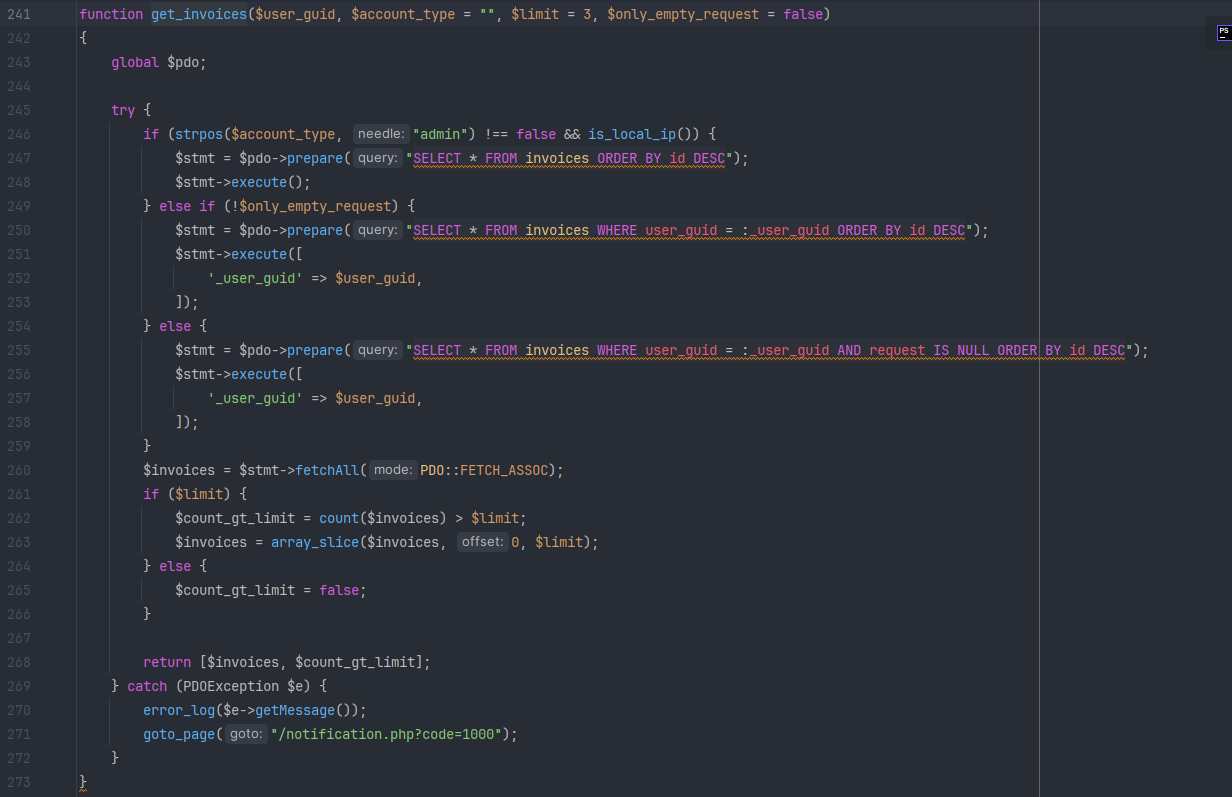Click the "needle:" inlay hint
The width and height of the screenshot is (1232, 797).
[381, 134]
